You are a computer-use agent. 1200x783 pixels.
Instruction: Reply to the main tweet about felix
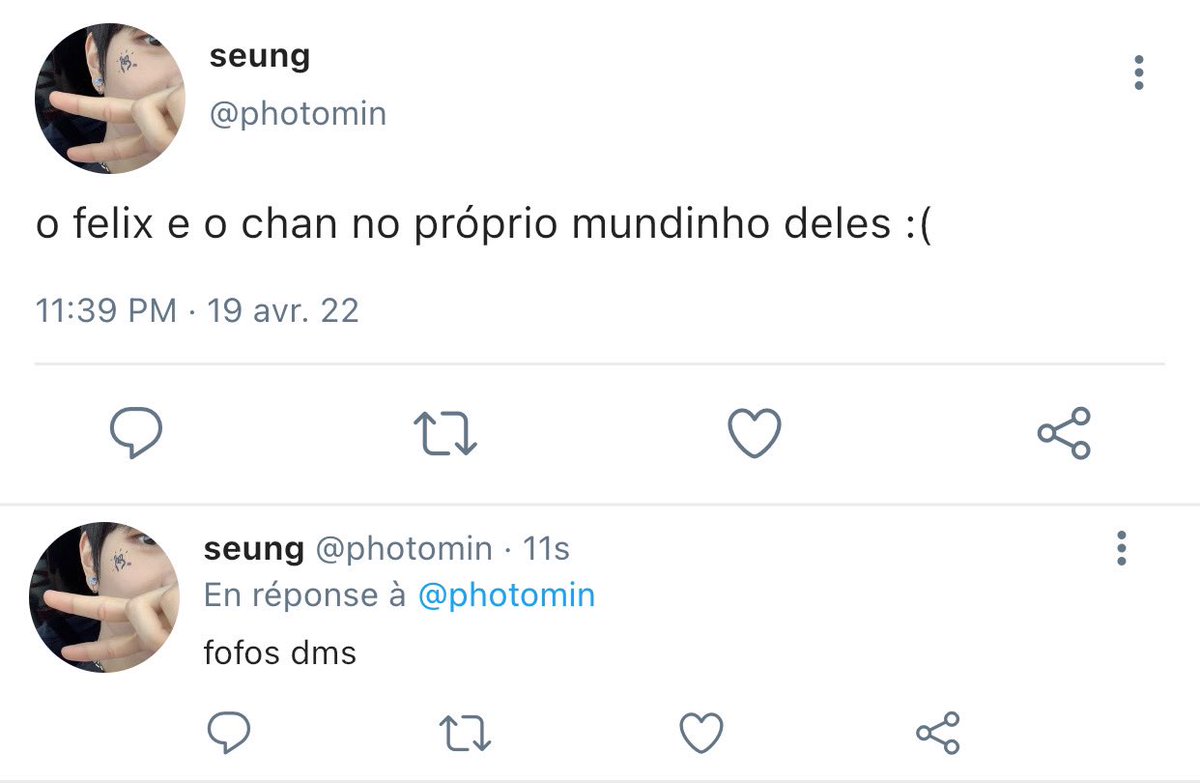click(135, 433)
